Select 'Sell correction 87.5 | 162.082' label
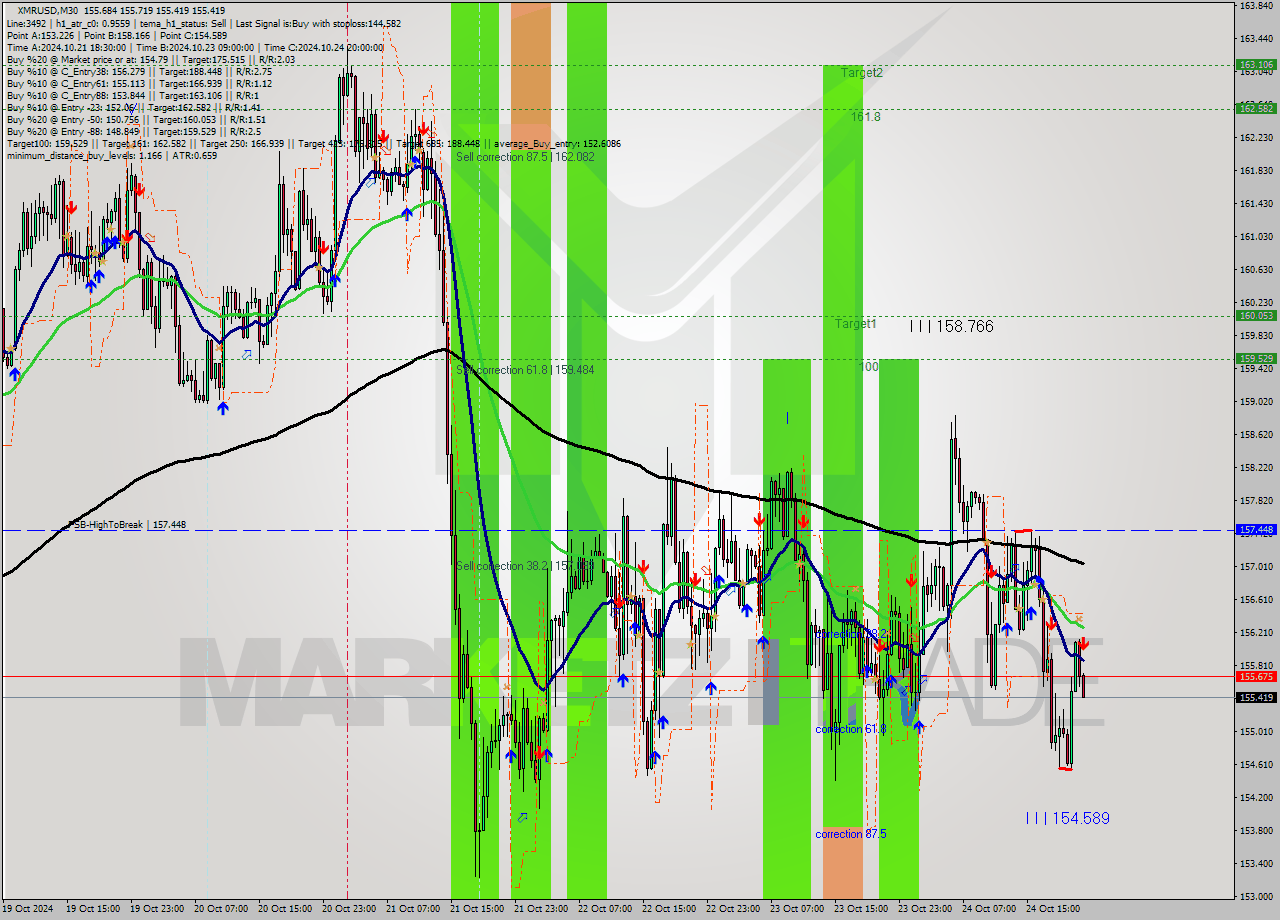 (x=525, y=157)
